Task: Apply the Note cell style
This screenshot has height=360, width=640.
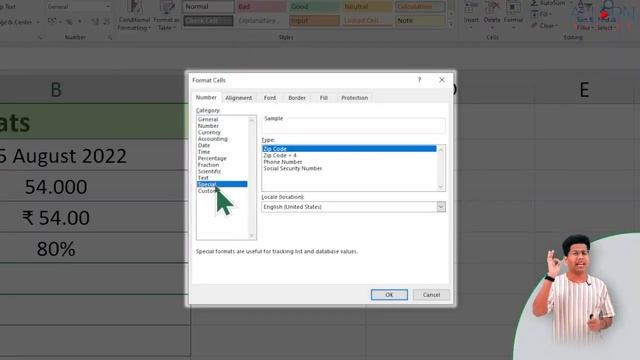Action: pos(420,20)
